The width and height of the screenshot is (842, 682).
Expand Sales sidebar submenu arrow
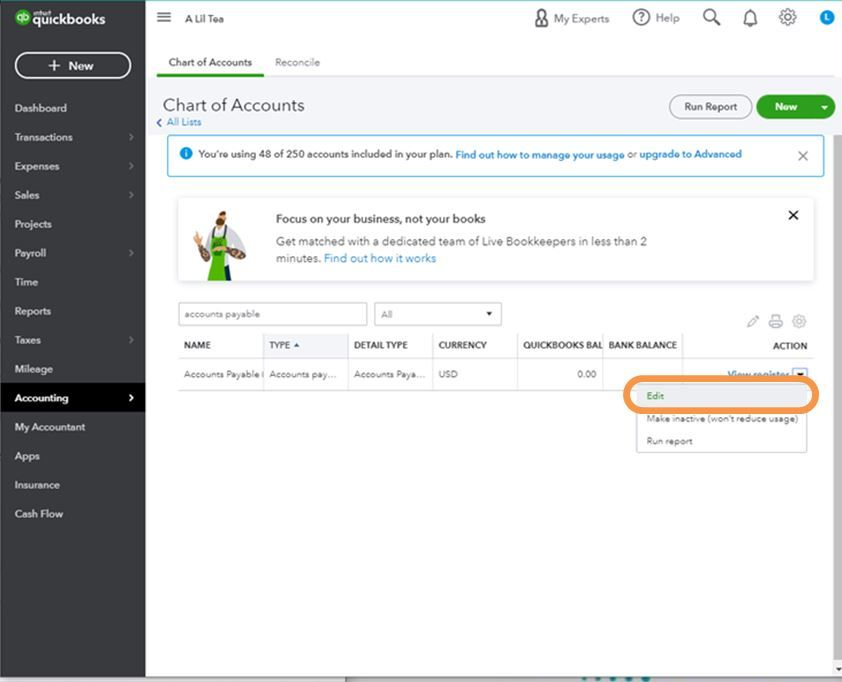point(131,195)
